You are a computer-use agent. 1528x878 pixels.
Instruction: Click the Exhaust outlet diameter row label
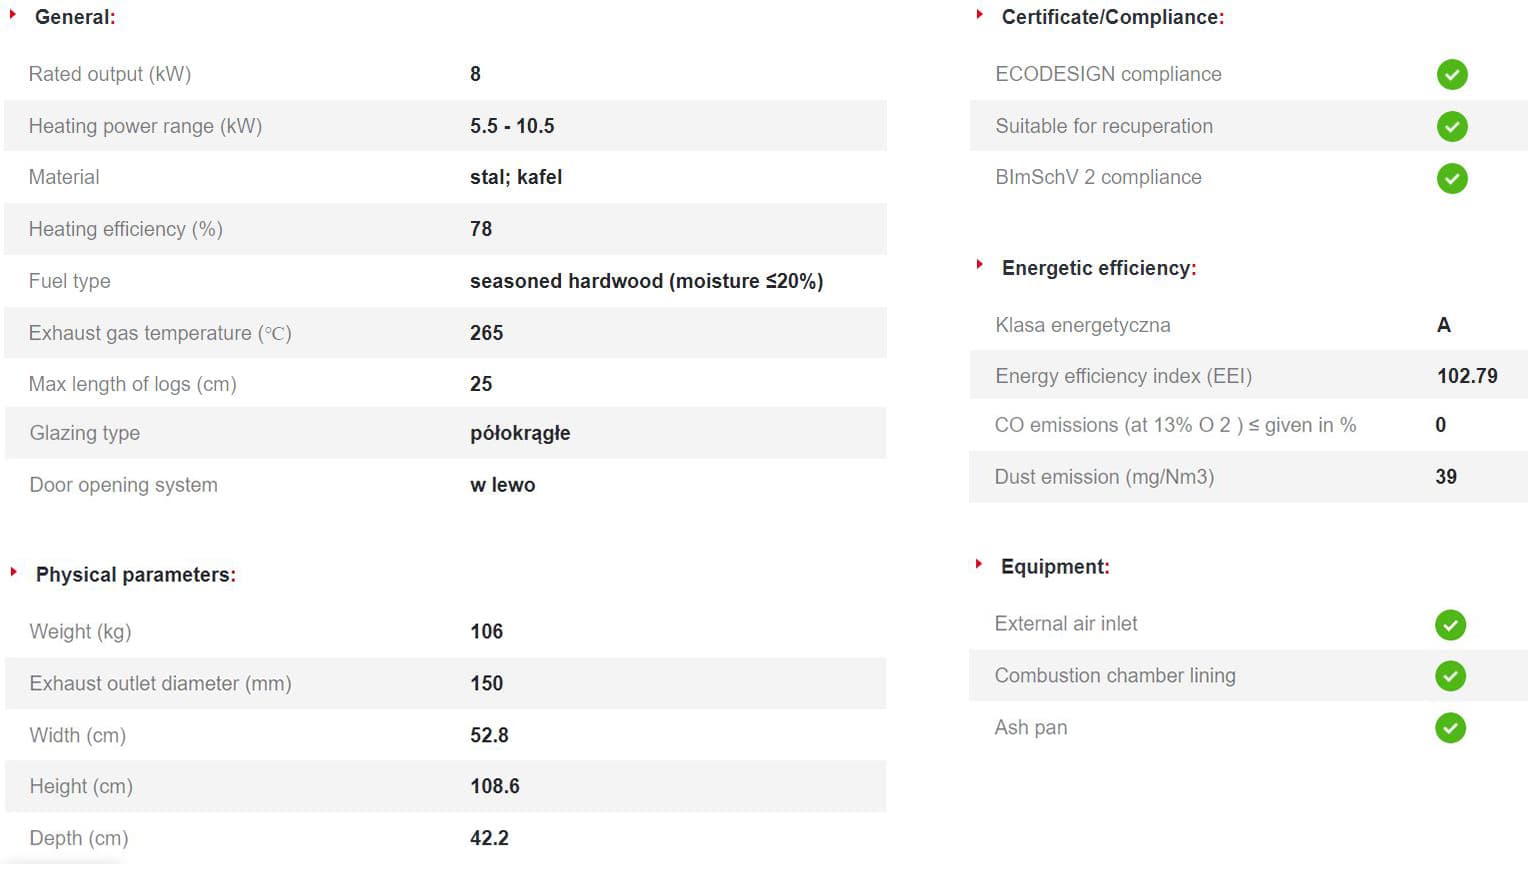[160, 684]
